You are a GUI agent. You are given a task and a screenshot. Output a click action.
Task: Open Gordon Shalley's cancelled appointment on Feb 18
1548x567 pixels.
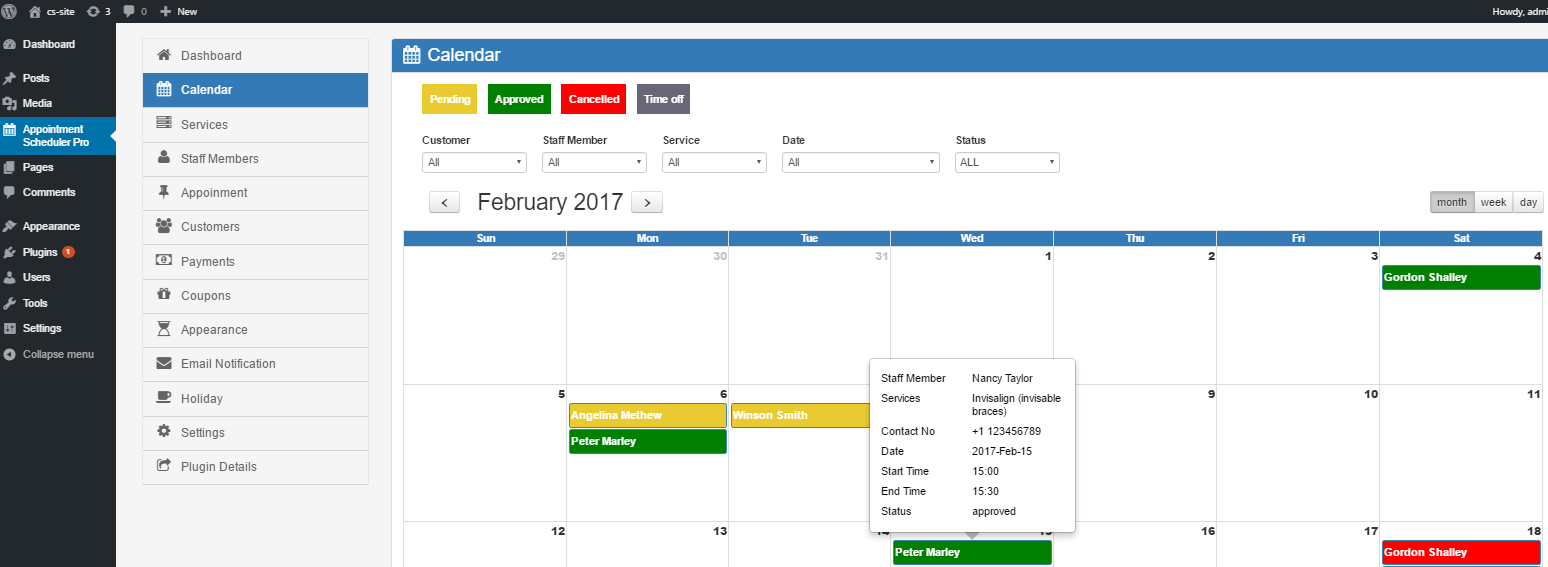1461,552
